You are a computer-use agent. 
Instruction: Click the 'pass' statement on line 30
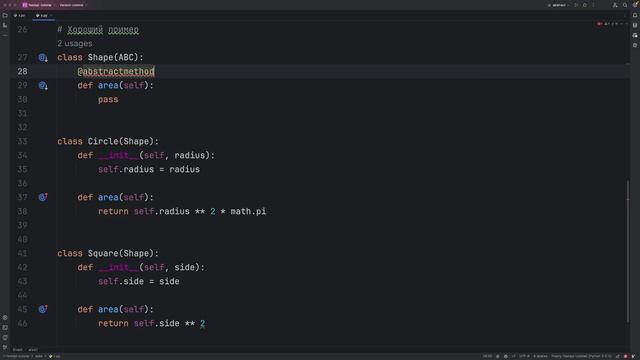click(108, 99)
